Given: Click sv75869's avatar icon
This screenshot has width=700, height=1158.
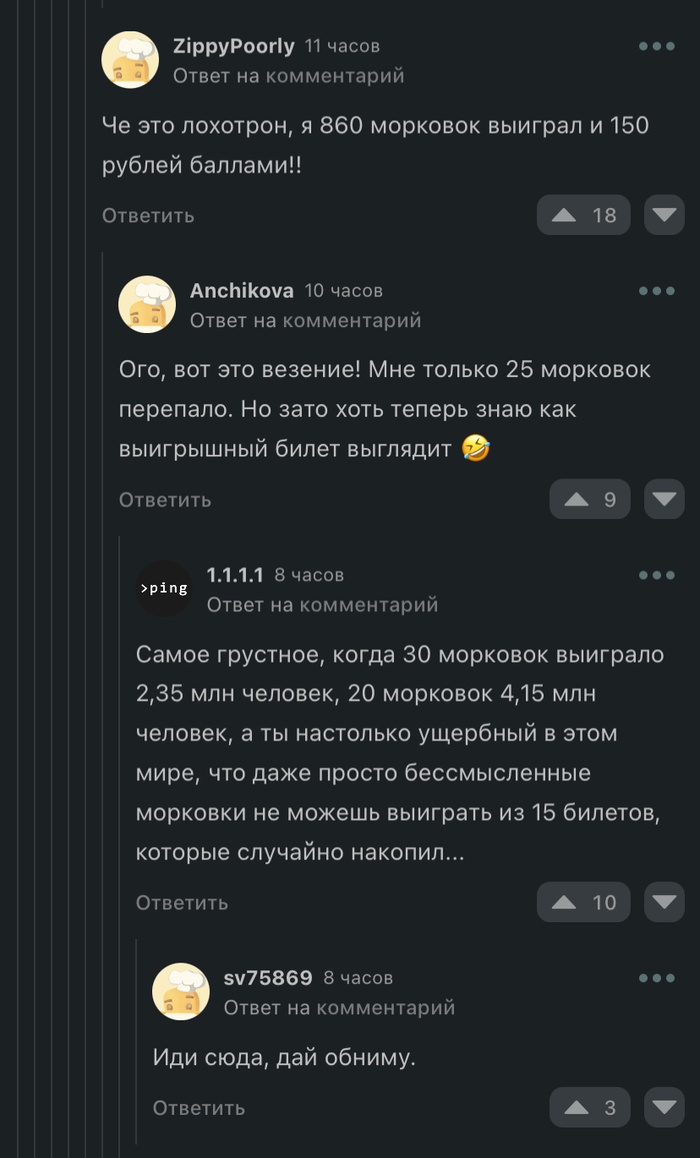Looking at the screenshot, I should pos(181,991).
